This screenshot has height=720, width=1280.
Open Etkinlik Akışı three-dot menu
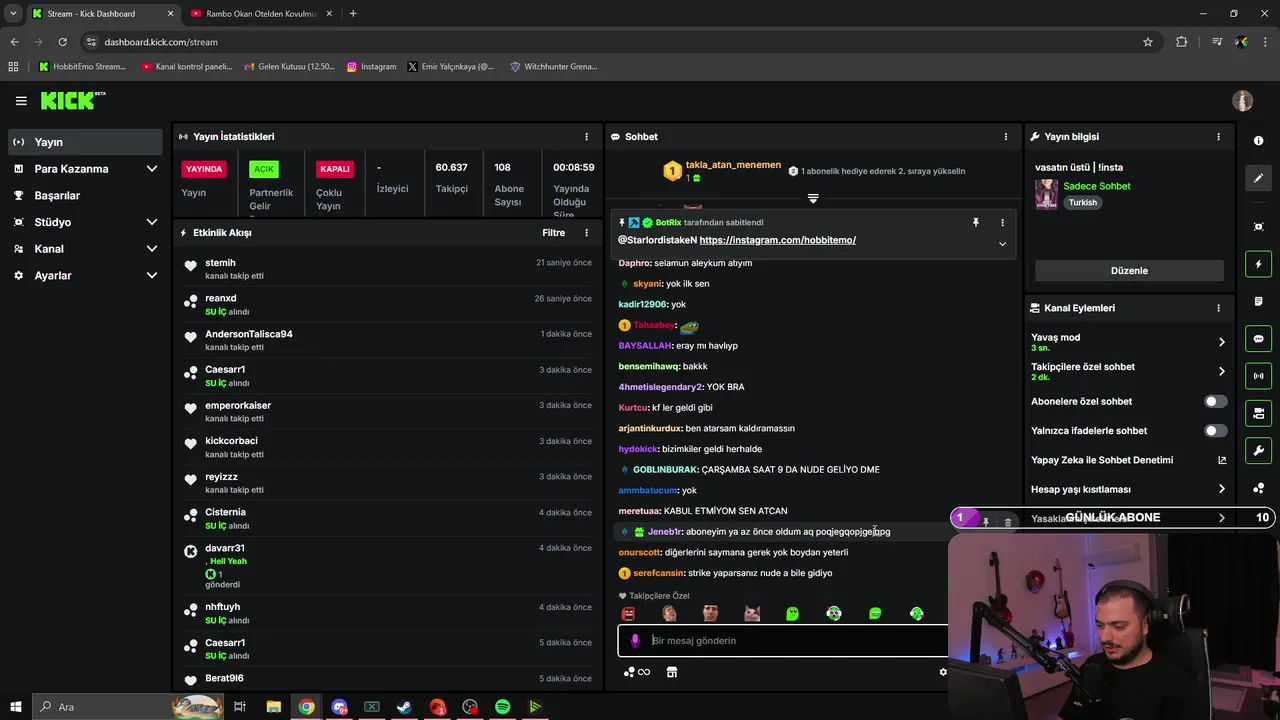[x=587, y=233]
